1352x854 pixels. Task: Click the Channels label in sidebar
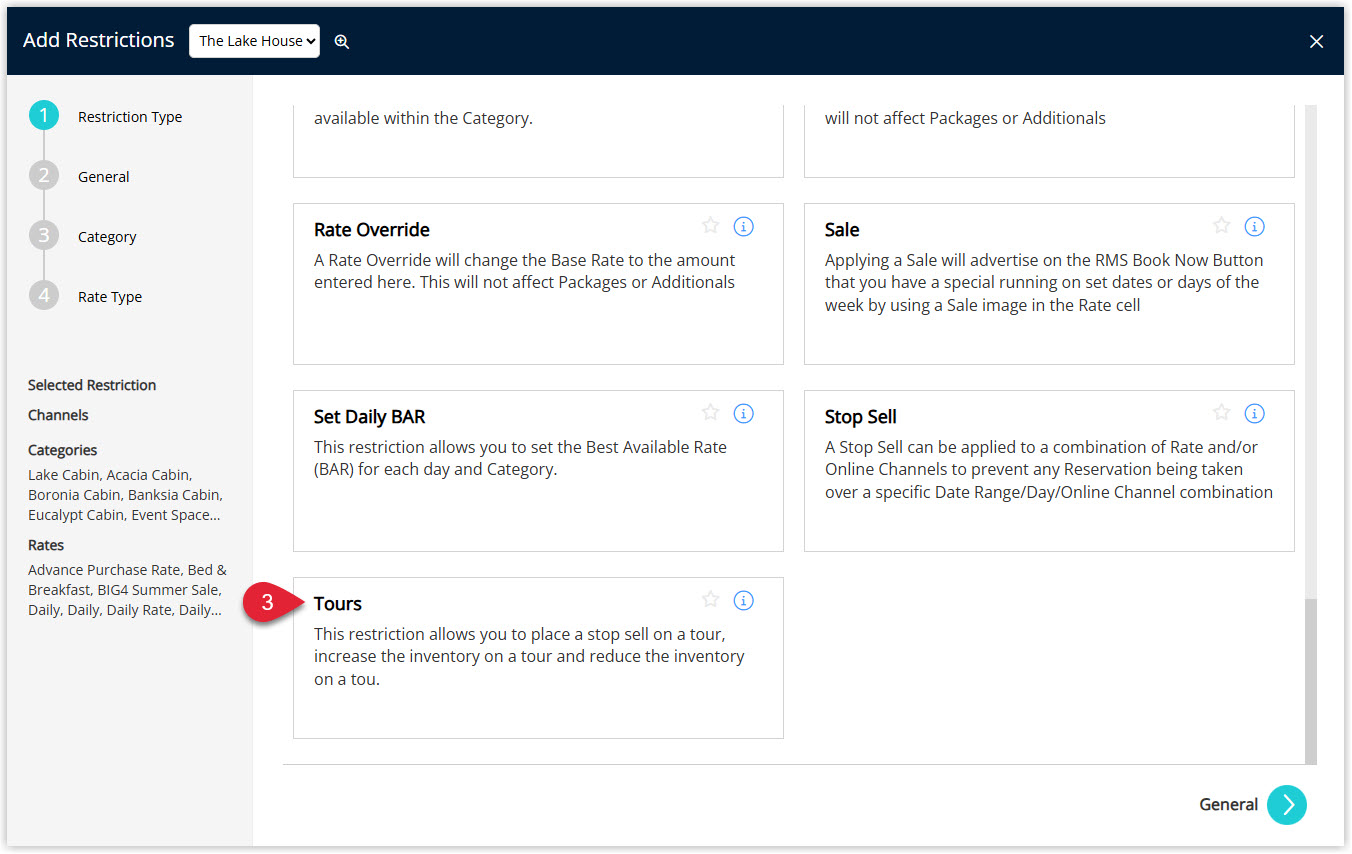click(x=58, y=415)
